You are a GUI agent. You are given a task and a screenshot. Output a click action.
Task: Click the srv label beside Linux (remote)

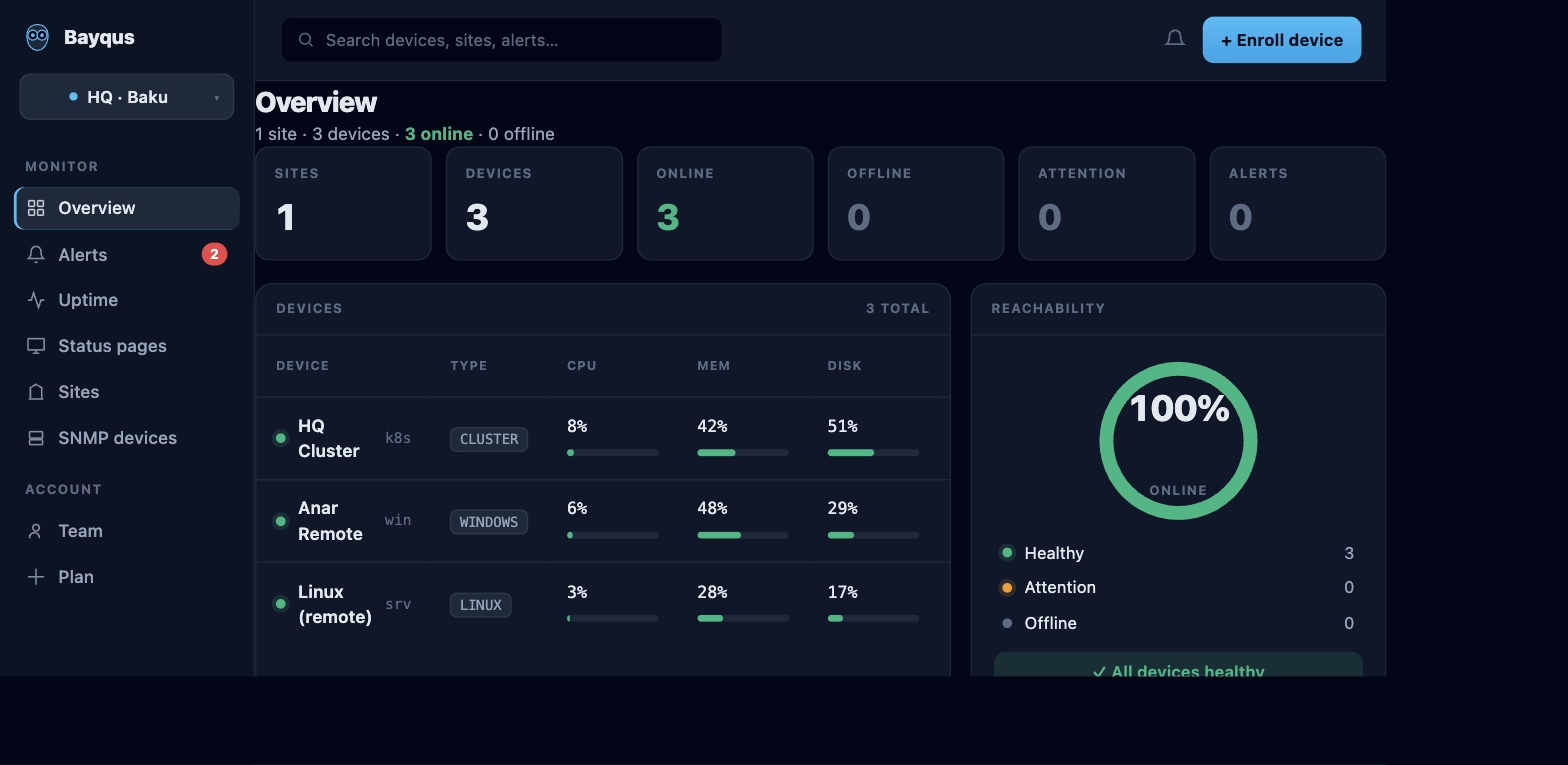pyautogui.click(x=398, y=604)
